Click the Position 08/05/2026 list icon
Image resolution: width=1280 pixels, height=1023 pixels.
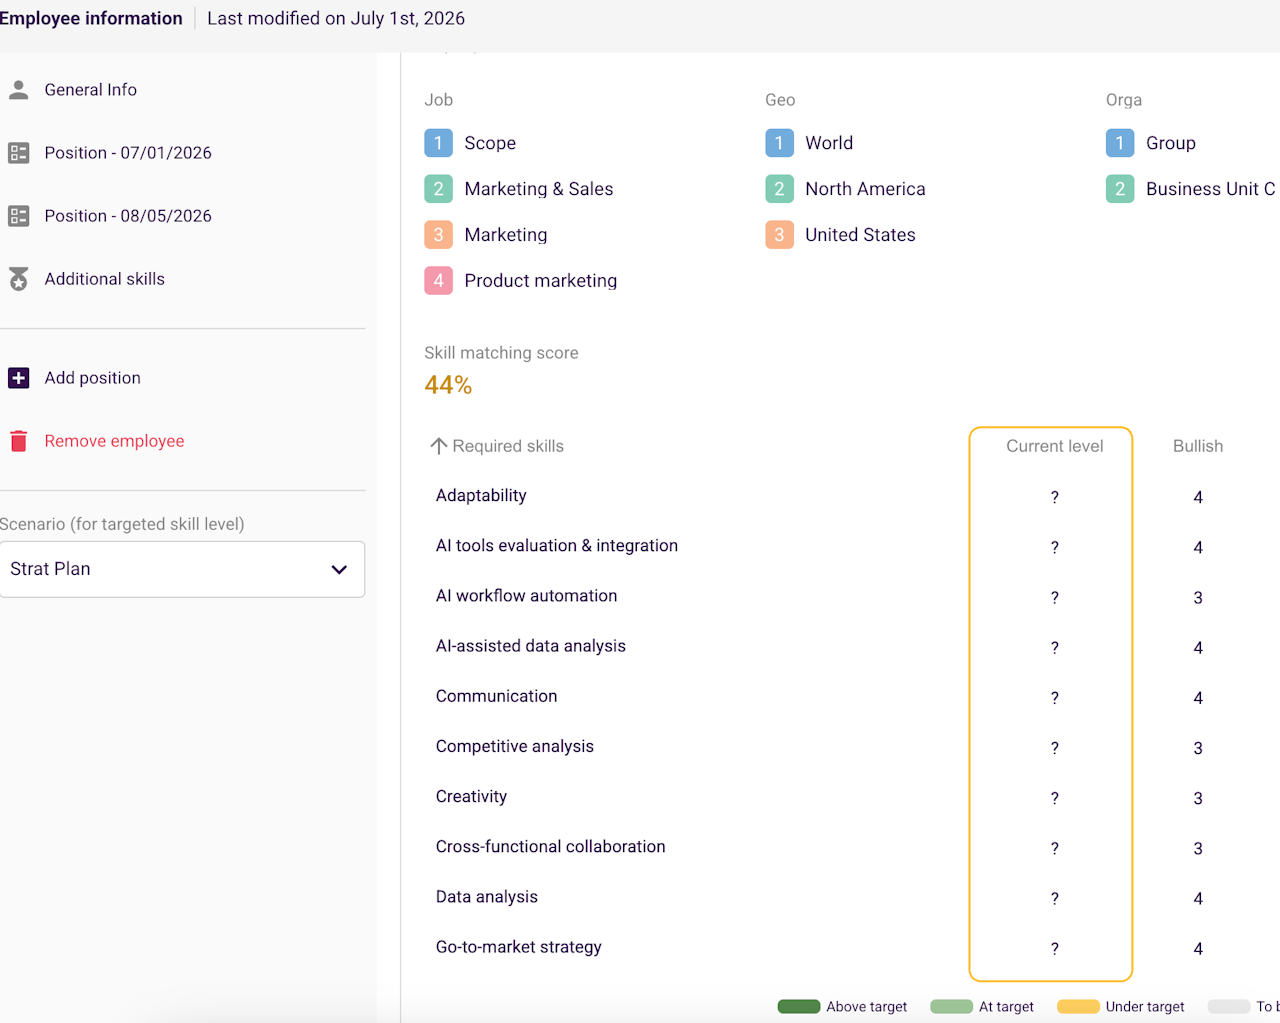[x=18, y=216]
